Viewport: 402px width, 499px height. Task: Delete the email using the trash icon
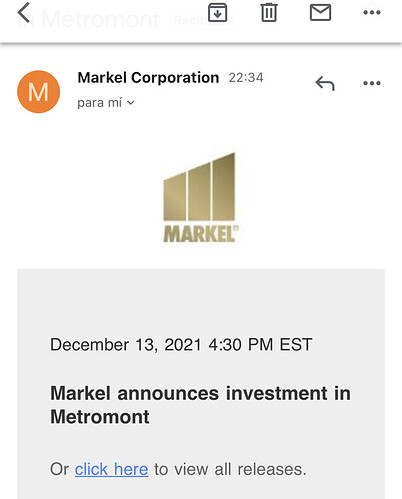pos(269,13)
